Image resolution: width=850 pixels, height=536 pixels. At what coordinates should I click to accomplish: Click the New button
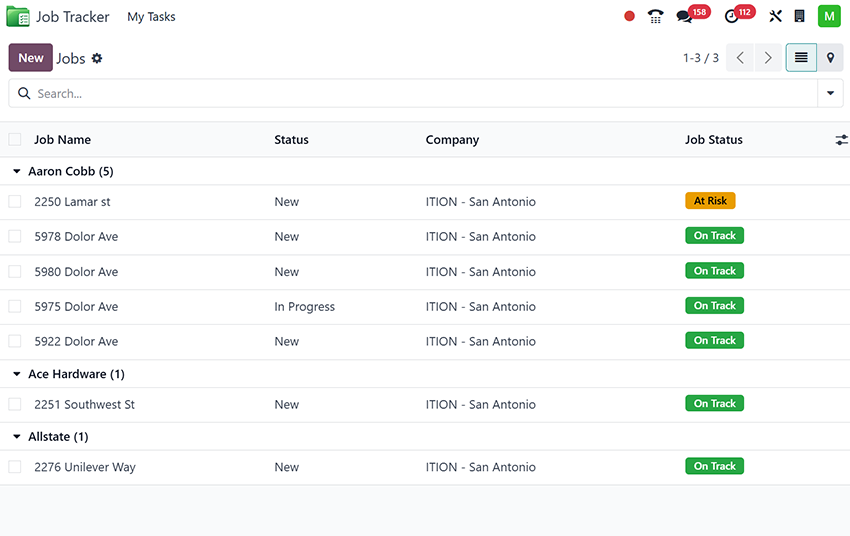click(x=31, y=58)
